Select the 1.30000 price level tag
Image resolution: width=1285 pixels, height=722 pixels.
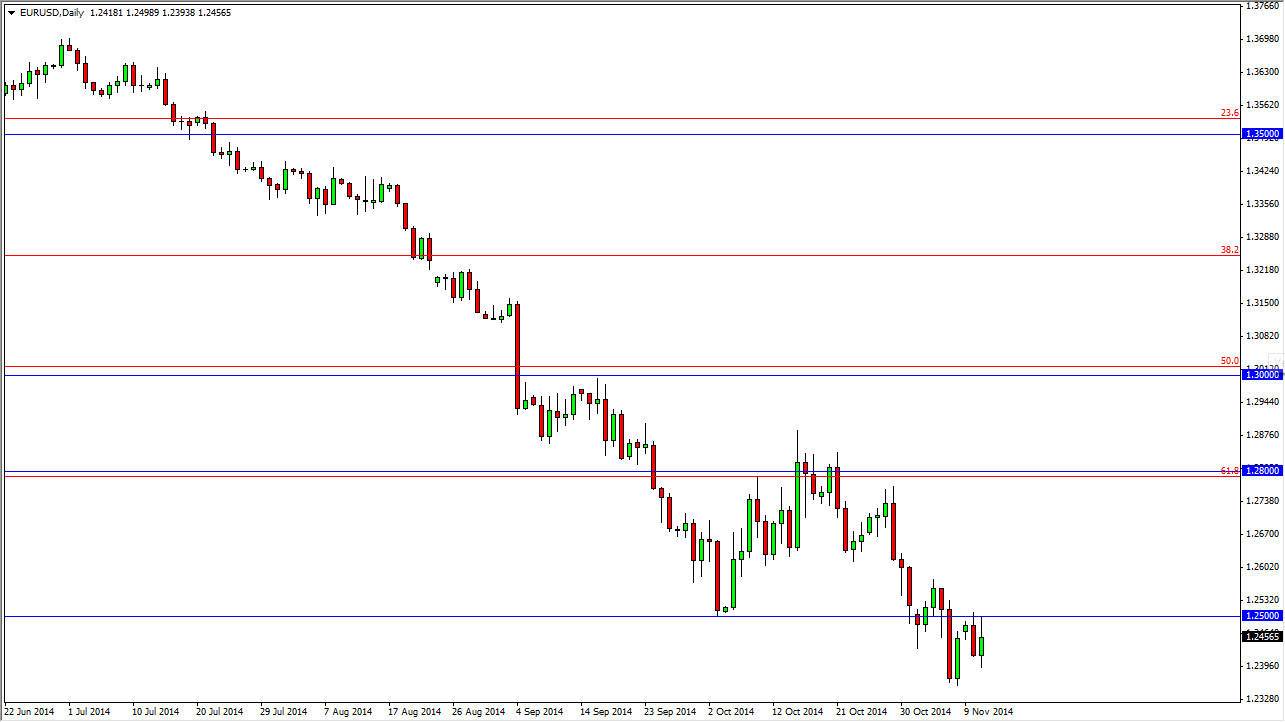(1260, 374)
